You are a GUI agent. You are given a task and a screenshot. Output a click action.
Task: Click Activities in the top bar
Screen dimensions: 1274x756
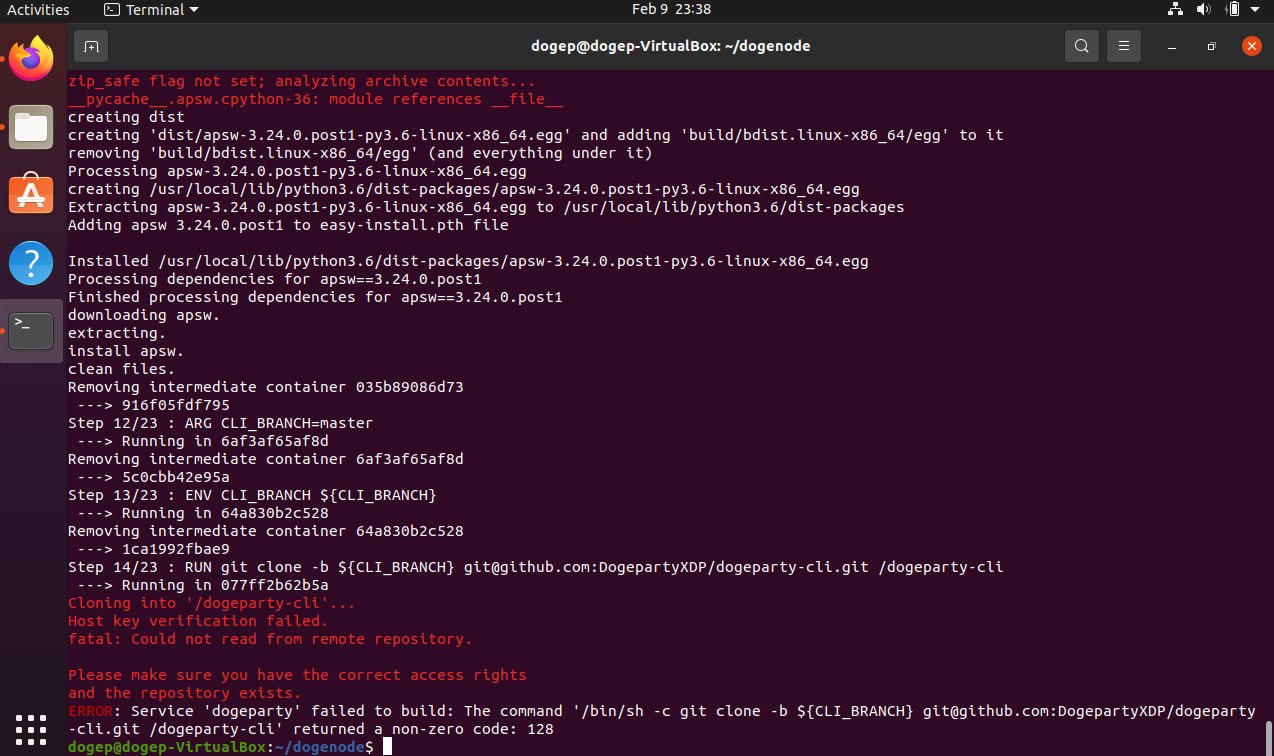coord(38,10)
